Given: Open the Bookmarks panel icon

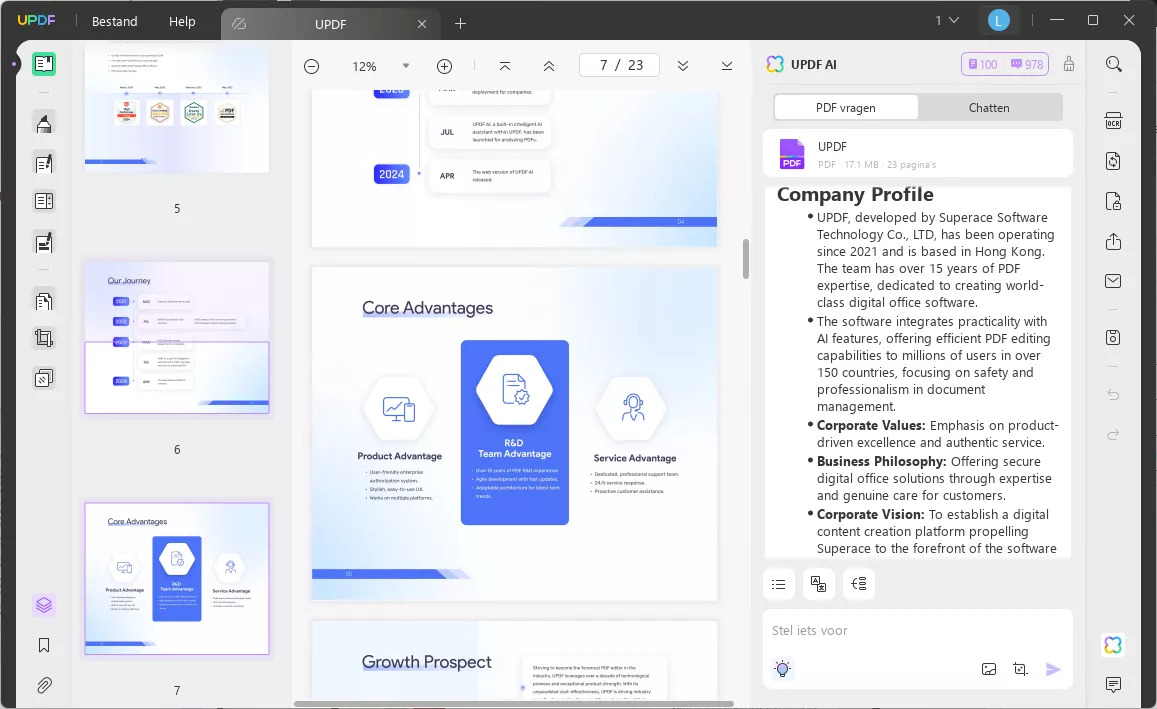Looking at the screenshot, I should 44,646.
